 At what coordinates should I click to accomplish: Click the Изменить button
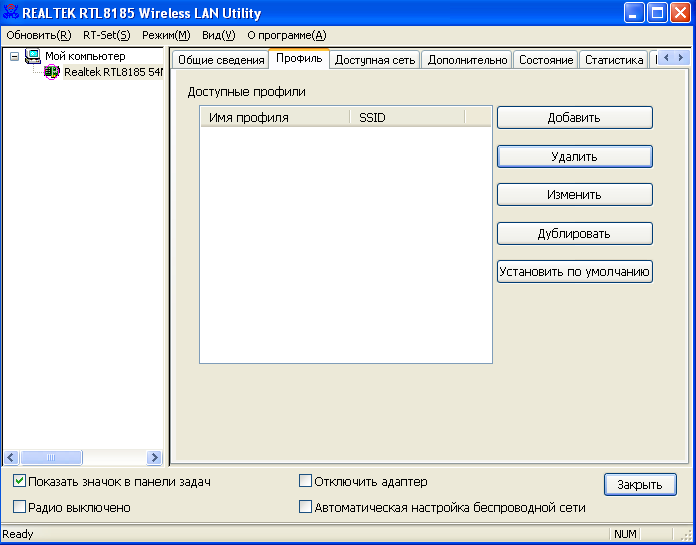574,194
